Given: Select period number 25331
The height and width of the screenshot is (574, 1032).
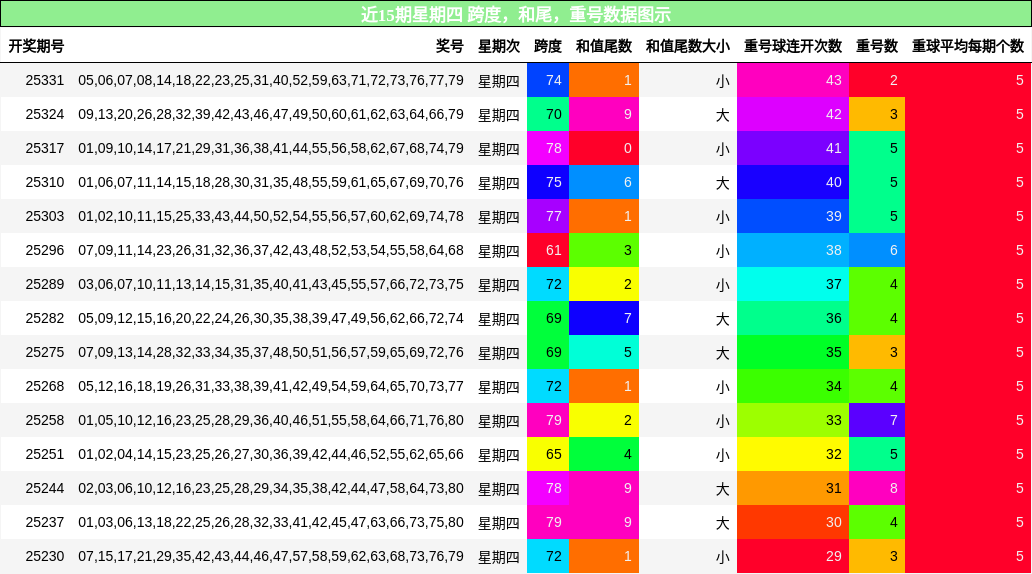Looking at the screenshot, I should [x=45, y=80].
